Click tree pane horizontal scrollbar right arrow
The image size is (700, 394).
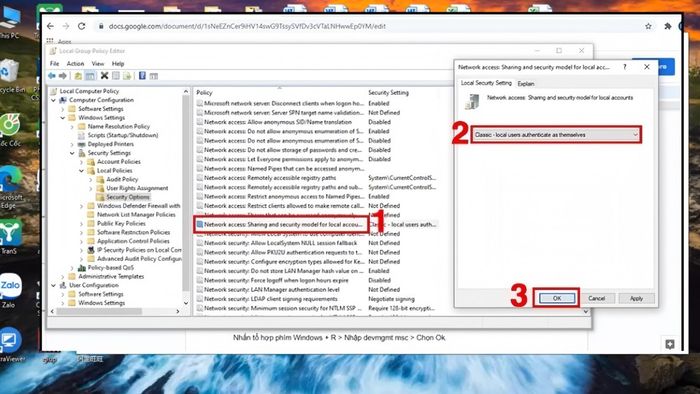tap(178, 311)
